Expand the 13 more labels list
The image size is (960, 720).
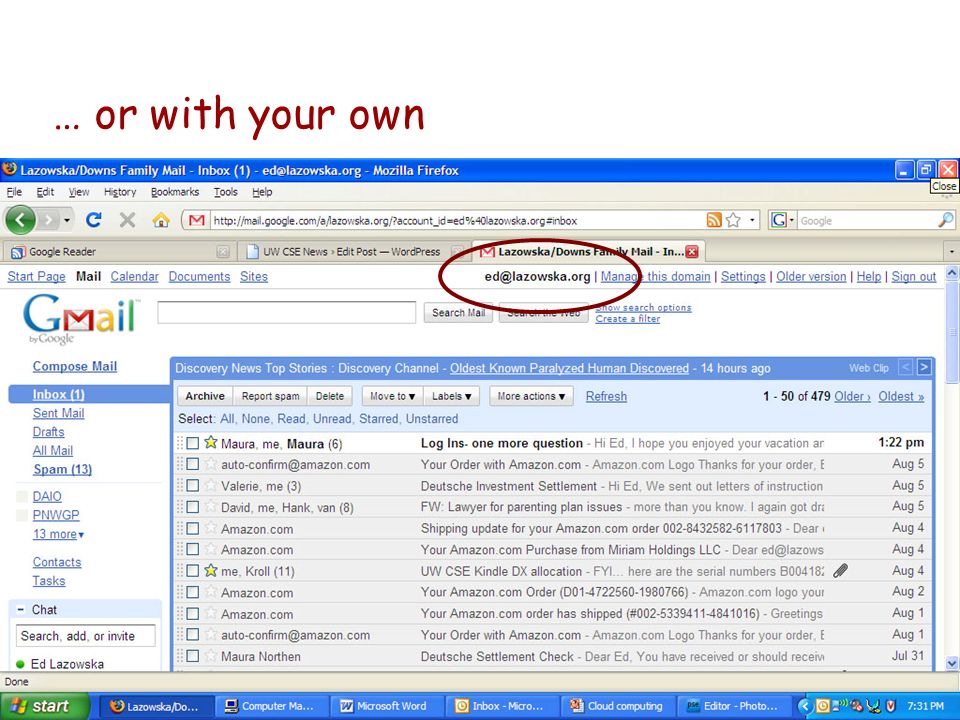tap(58, 534)
